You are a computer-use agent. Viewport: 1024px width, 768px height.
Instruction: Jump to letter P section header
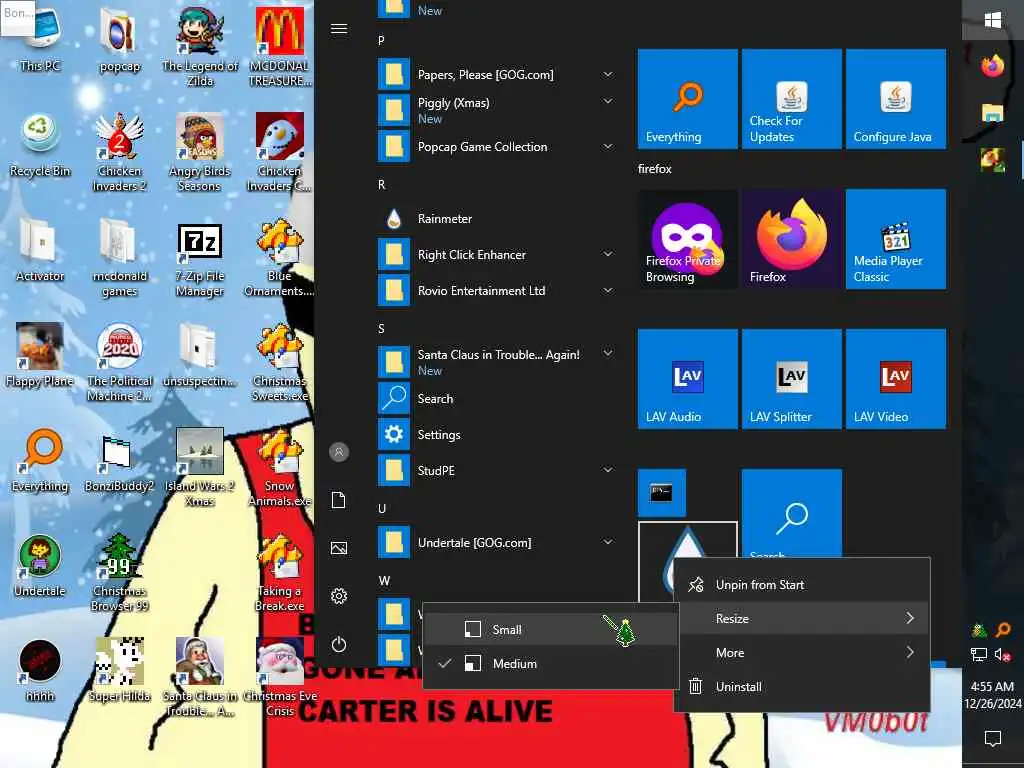pos(381,40)
